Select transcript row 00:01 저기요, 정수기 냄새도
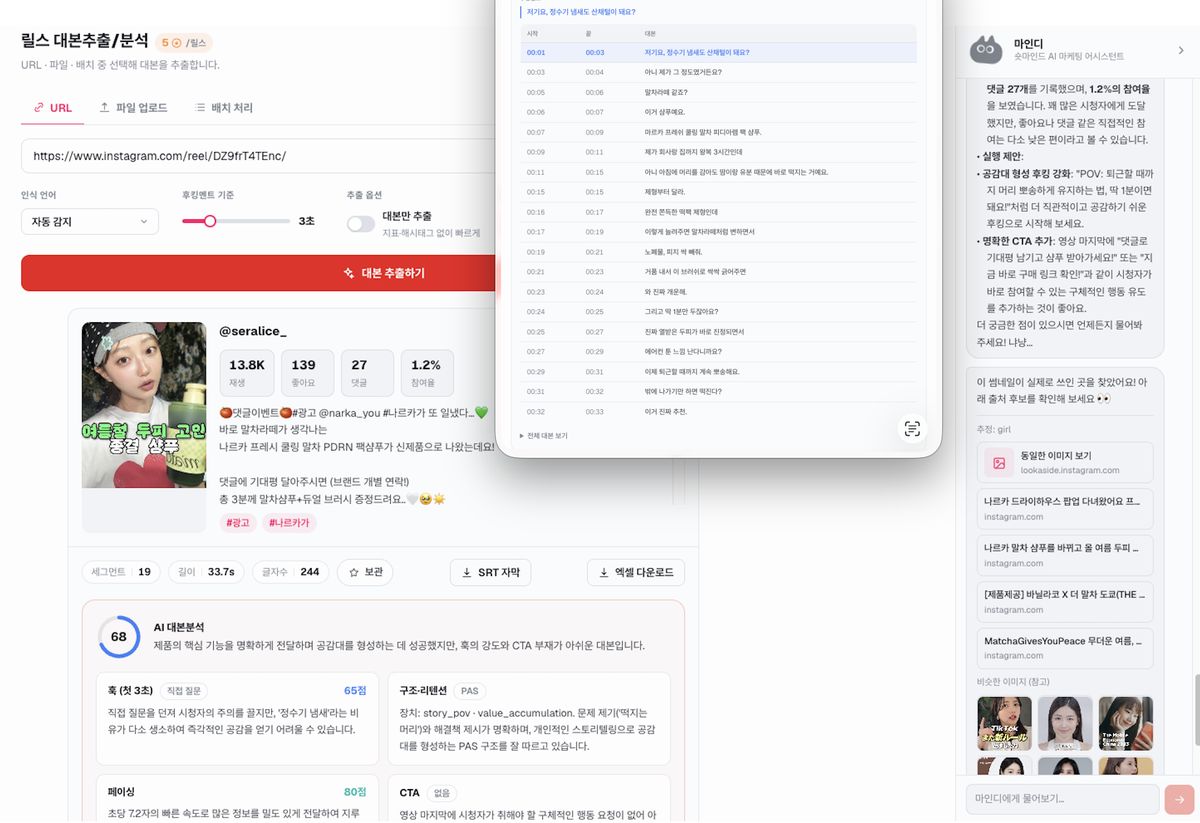The width and height of the screenshot is (1200, 823). (718, 52)
